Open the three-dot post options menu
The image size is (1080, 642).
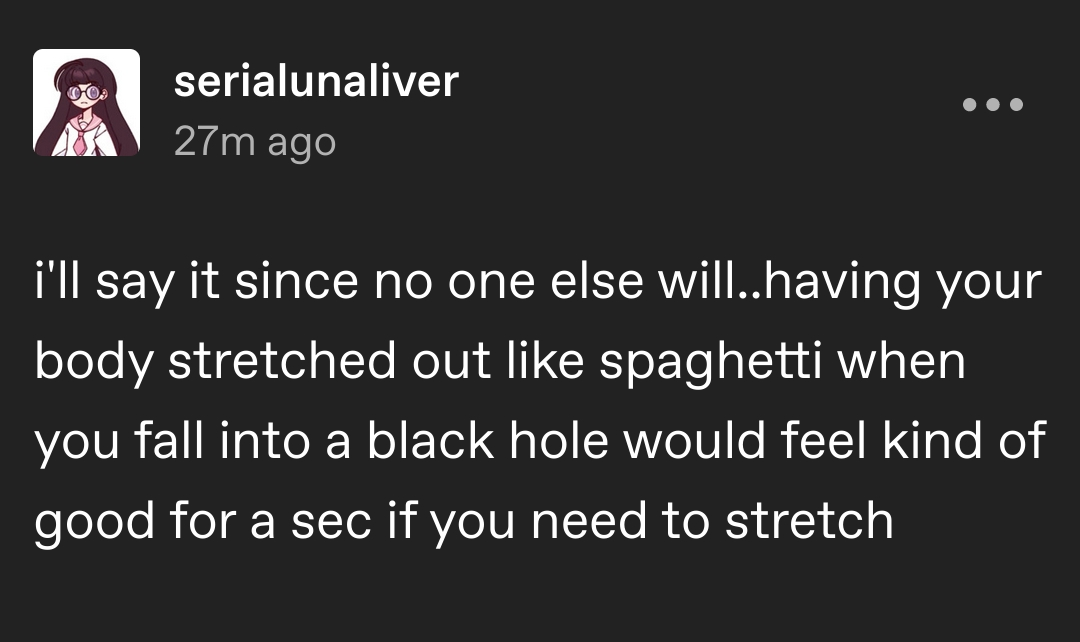pos(993,105)
